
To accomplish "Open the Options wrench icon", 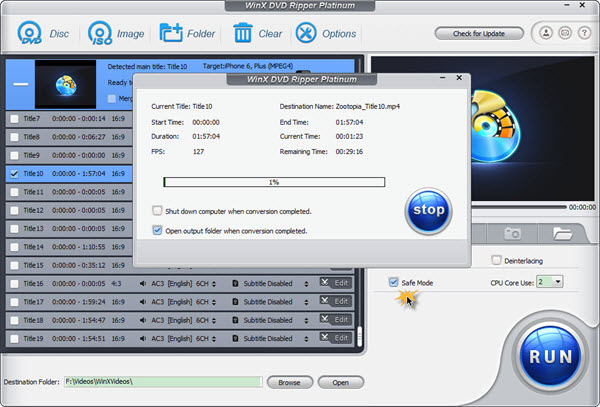I will click(x=306, y=33).
